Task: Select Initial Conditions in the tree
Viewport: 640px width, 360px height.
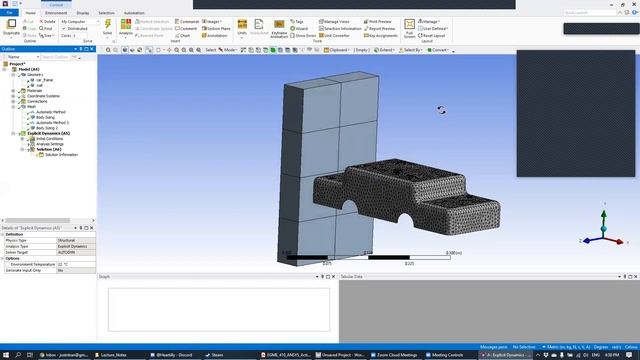Action: (49, 139)
